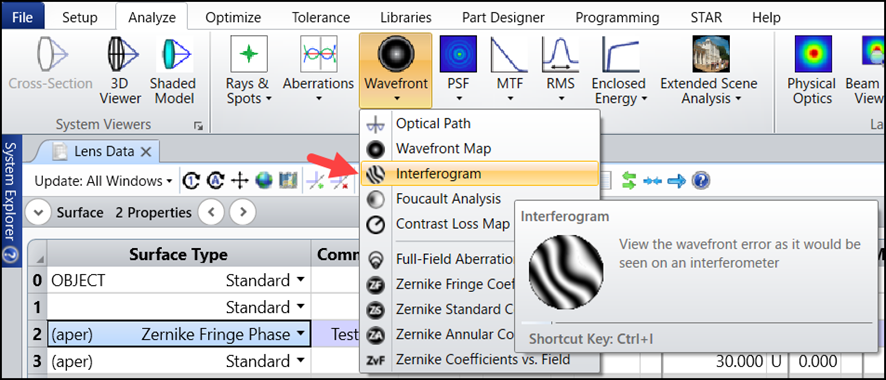This screenshot has height=380, width=886.
Task: Go to next surface properties arrow
Action: coord(243,212)
